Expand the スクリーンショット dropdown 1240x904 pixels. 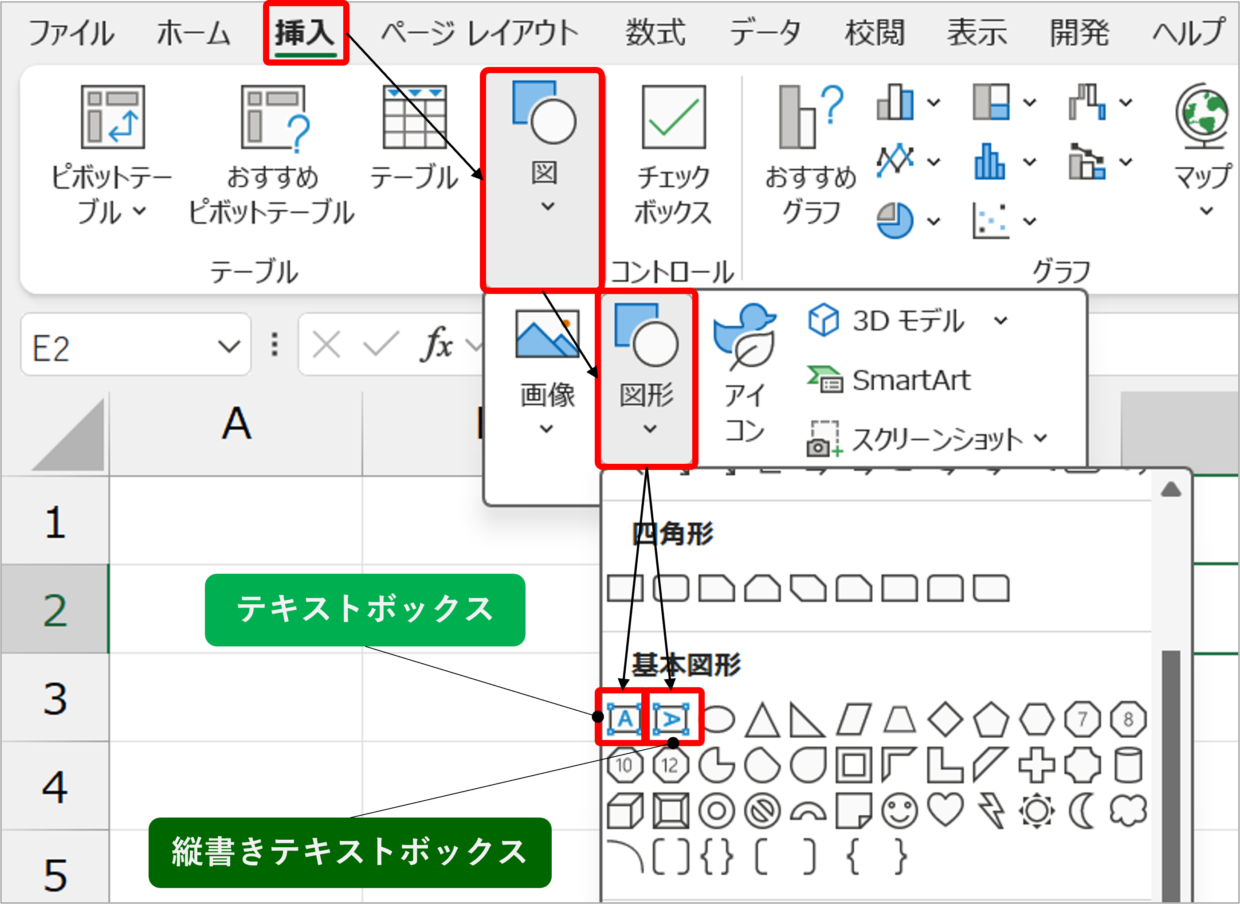pos(1041,438)
